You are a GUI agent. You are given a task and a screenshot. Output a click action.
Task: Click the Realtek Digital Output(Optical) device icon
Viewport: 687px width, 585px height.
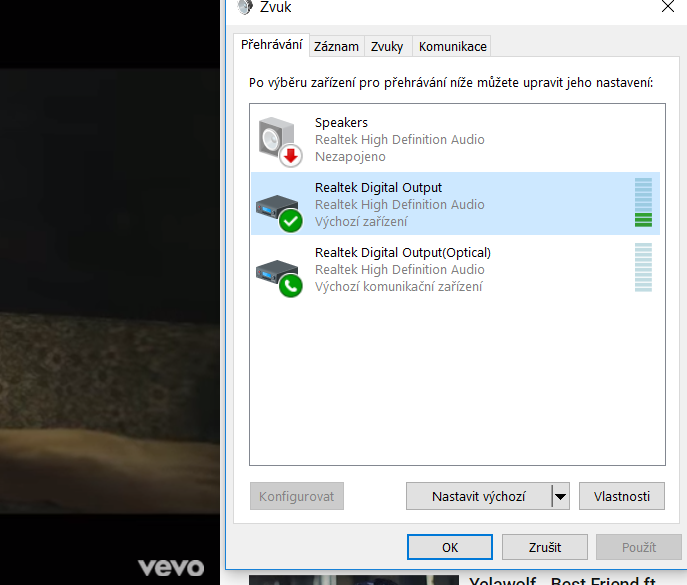coord(279,278)
